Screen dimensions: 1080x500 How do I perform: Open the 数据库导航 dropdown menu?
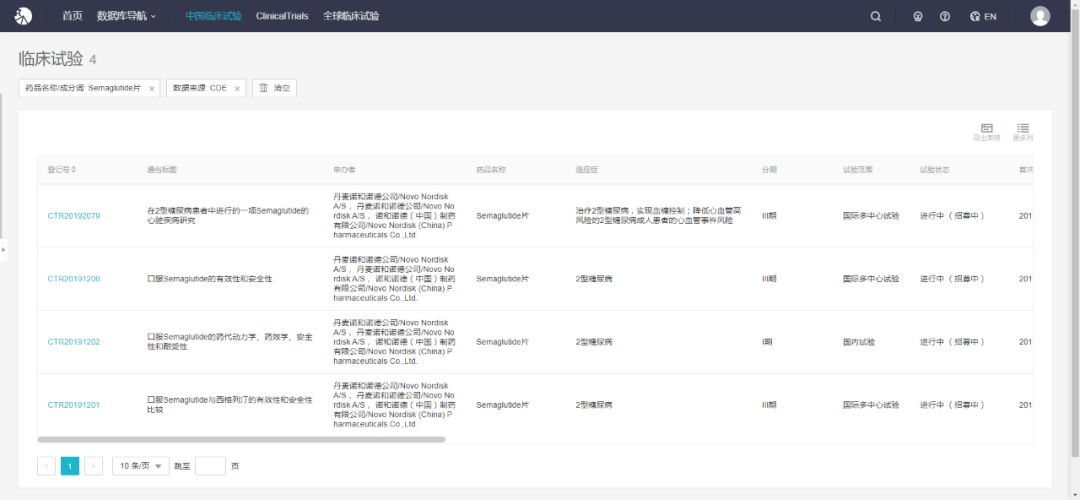click(127, 16)
